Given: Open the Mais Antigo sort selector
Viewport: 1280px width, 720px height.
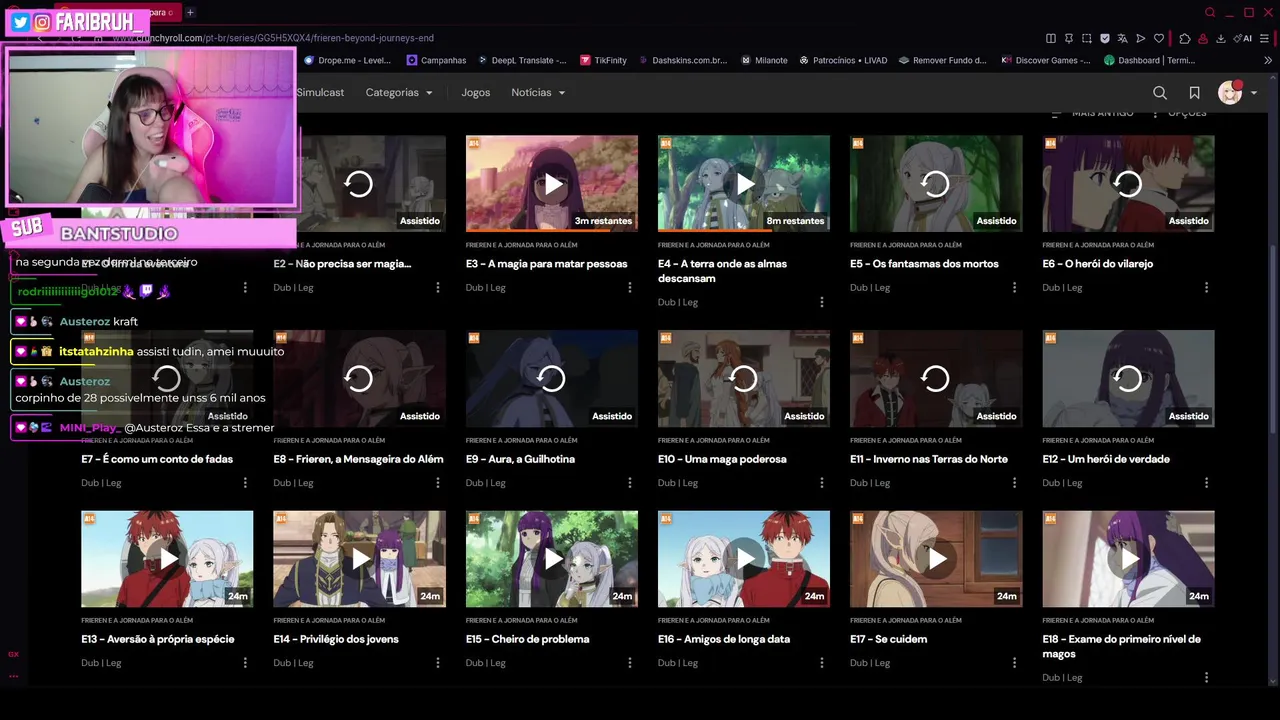Looking at the screenshot, I should tap(1092, 113).
